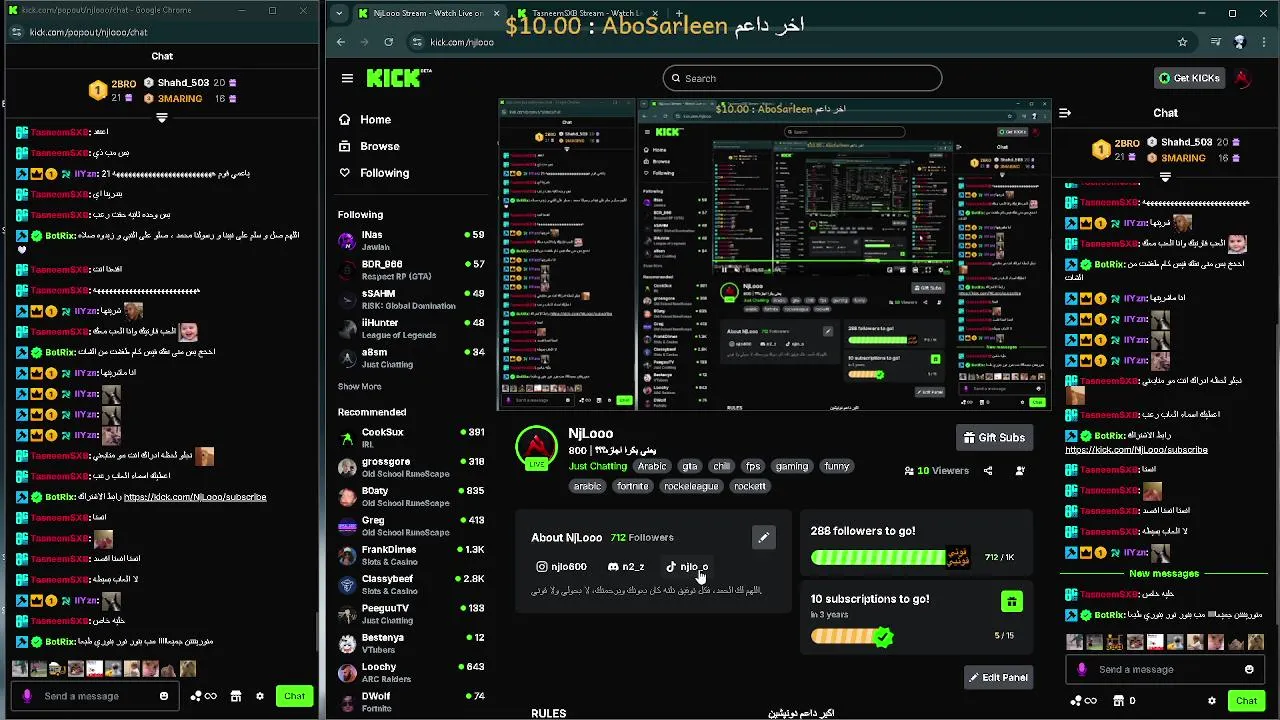Open Discord link n2_z

(626, 567)
